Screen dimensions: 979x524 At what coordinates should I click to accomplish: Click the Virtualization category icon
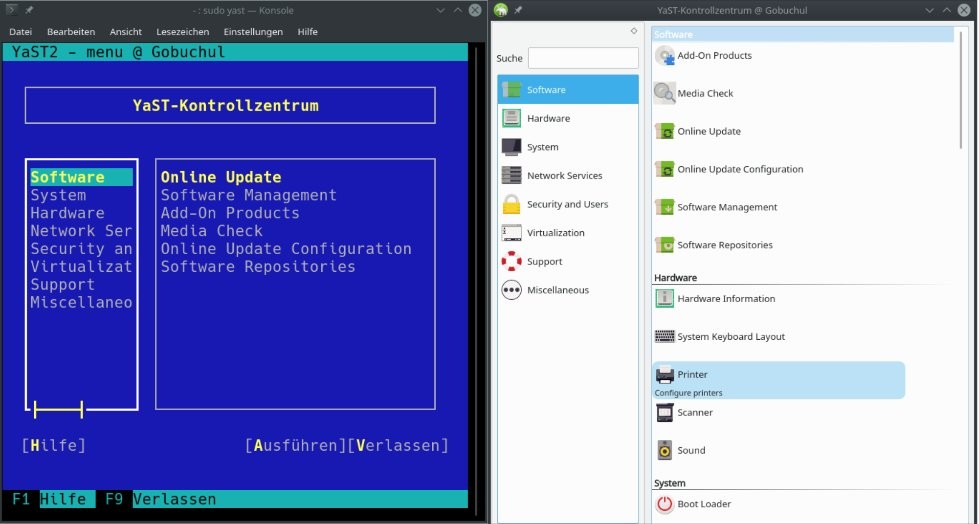(511, 232)
